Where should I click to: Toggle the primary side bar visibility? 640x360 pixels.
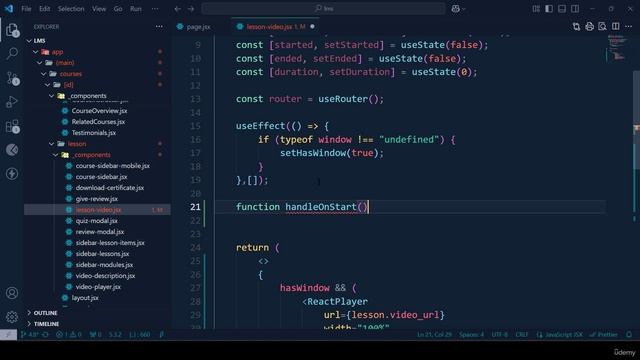point(549,9)
